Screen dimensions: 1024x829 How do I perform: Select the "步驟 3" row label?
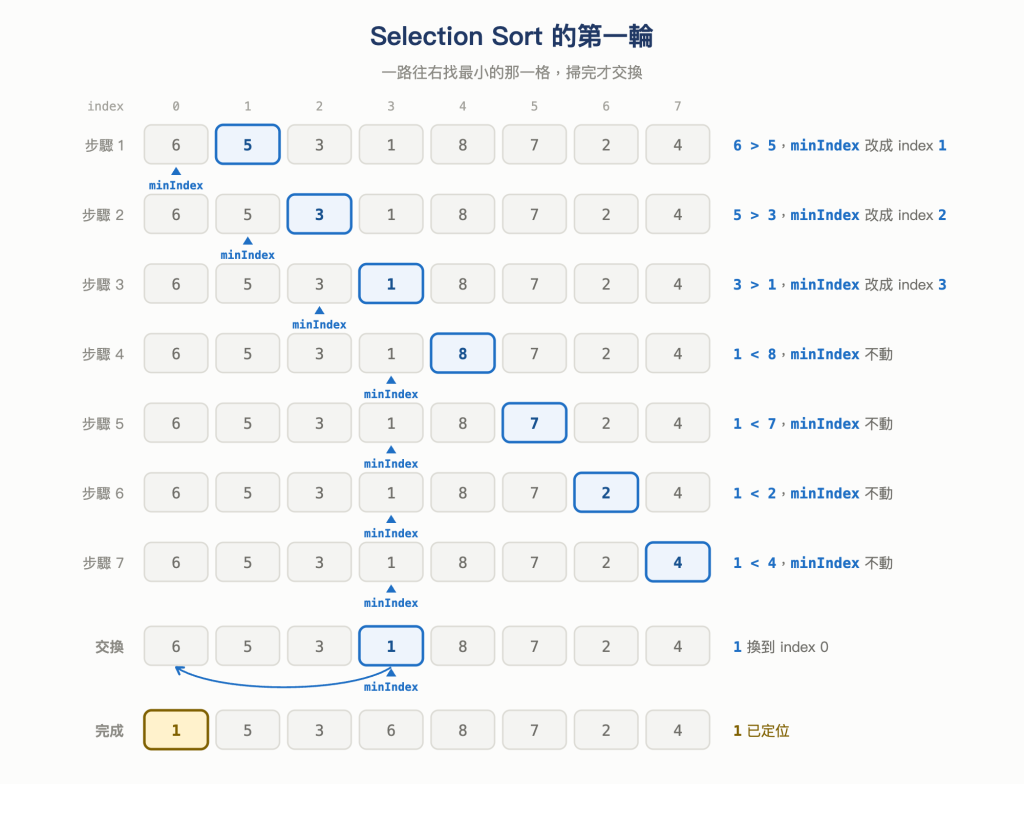point(103,284)
